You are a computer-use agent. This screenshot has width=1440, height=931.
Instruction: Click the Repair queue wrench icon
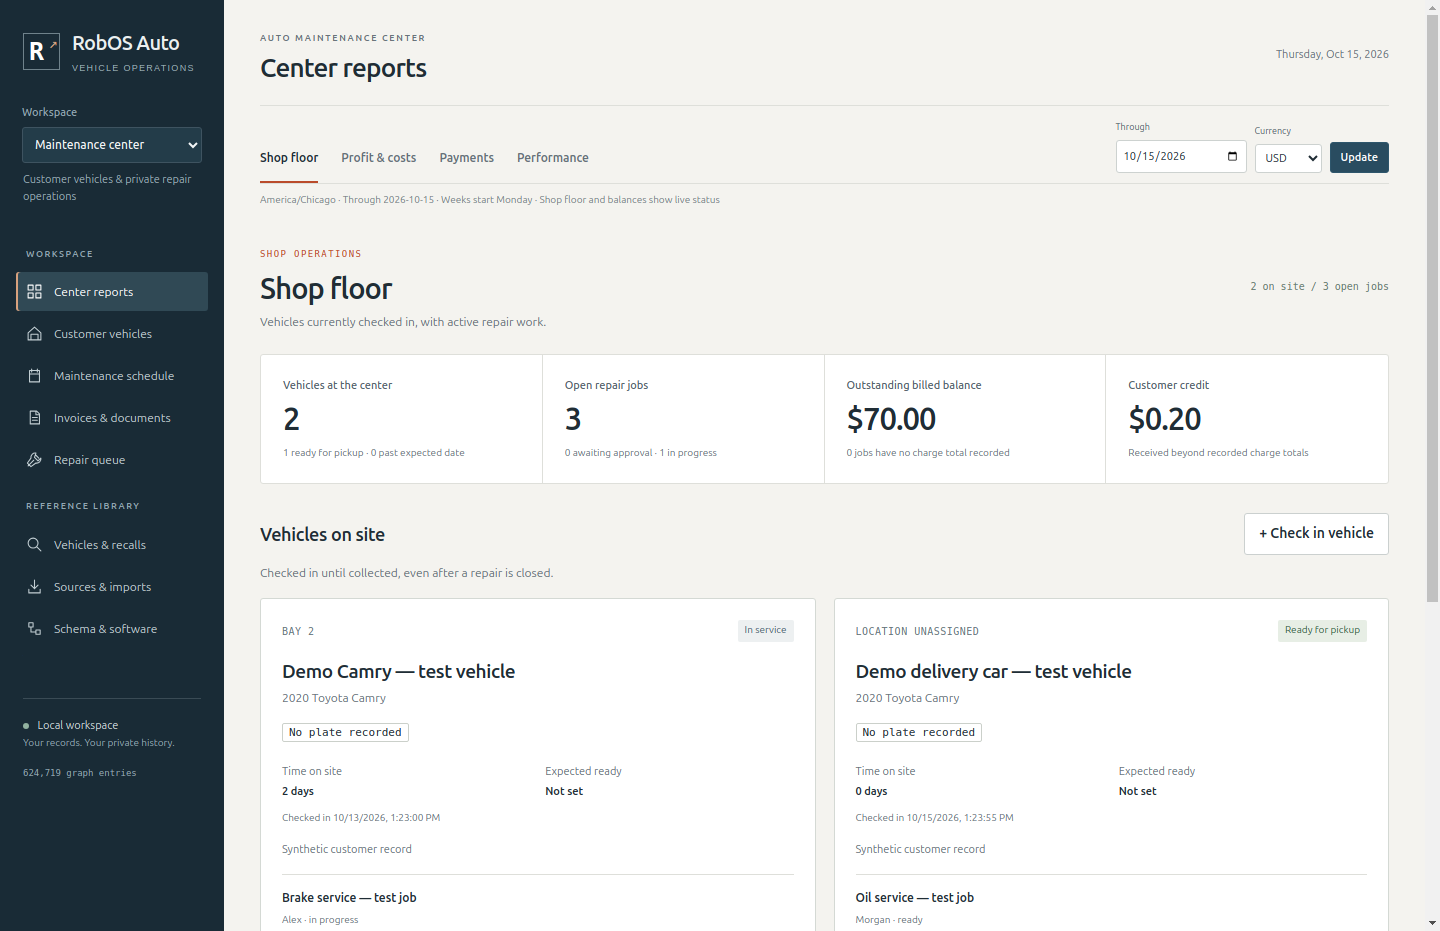coord(34,460)
